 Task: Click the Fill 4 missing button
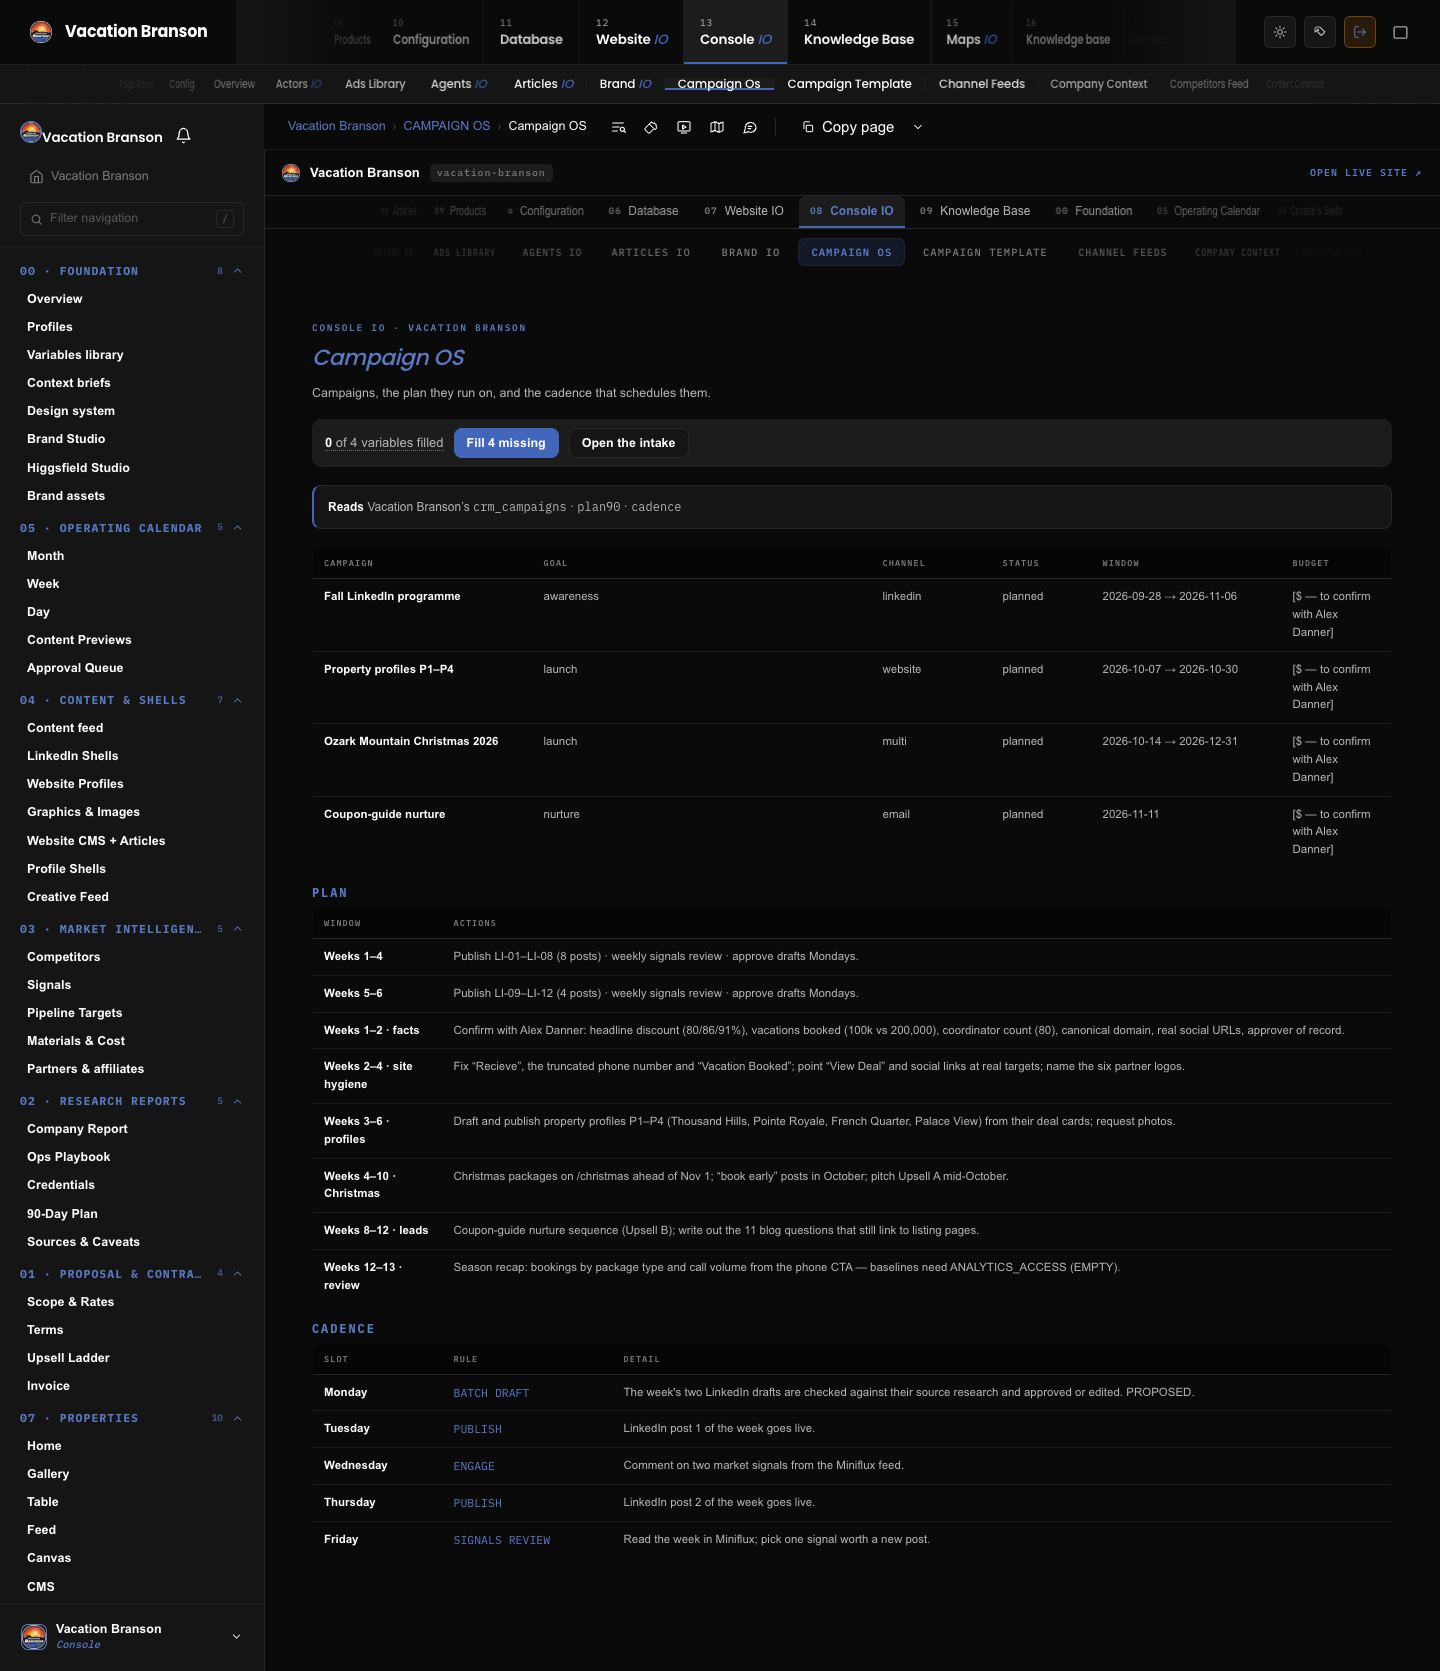[x=506, y=443]
